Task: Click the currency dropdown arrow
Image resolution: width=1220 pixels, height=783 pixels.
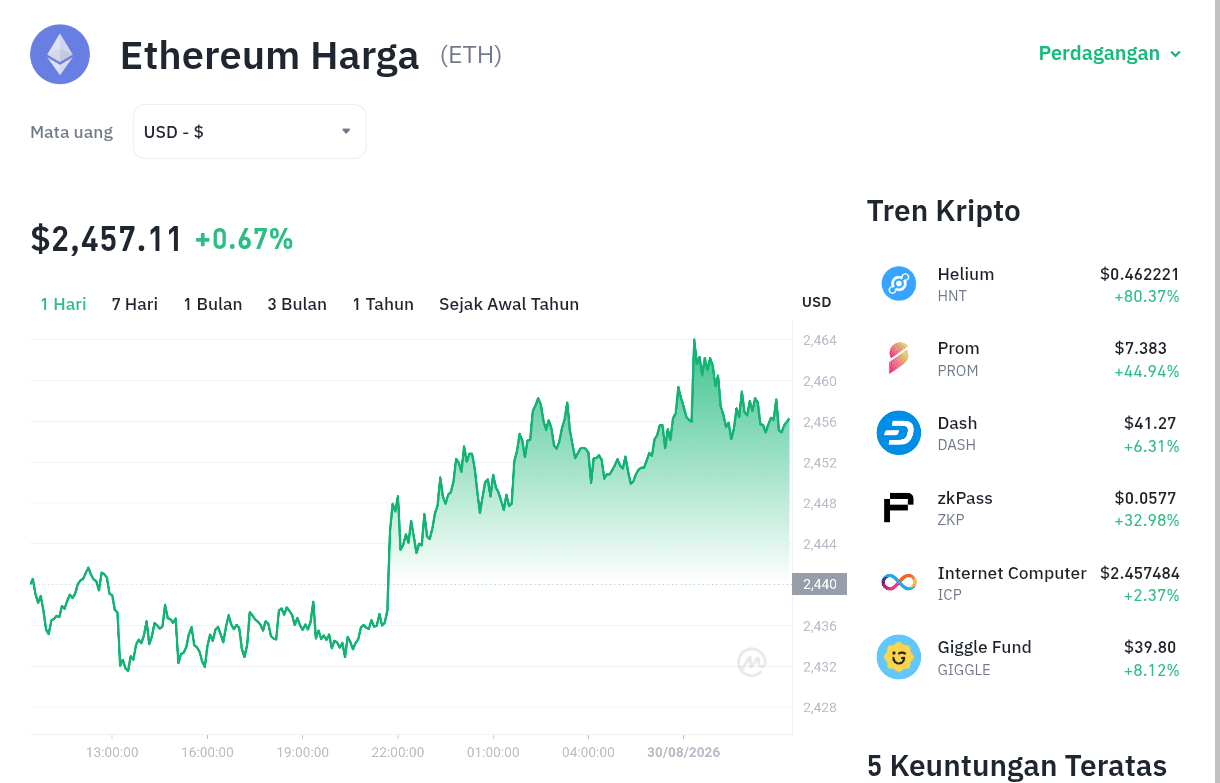Action: pyautogui.click(x=346, y=131)
